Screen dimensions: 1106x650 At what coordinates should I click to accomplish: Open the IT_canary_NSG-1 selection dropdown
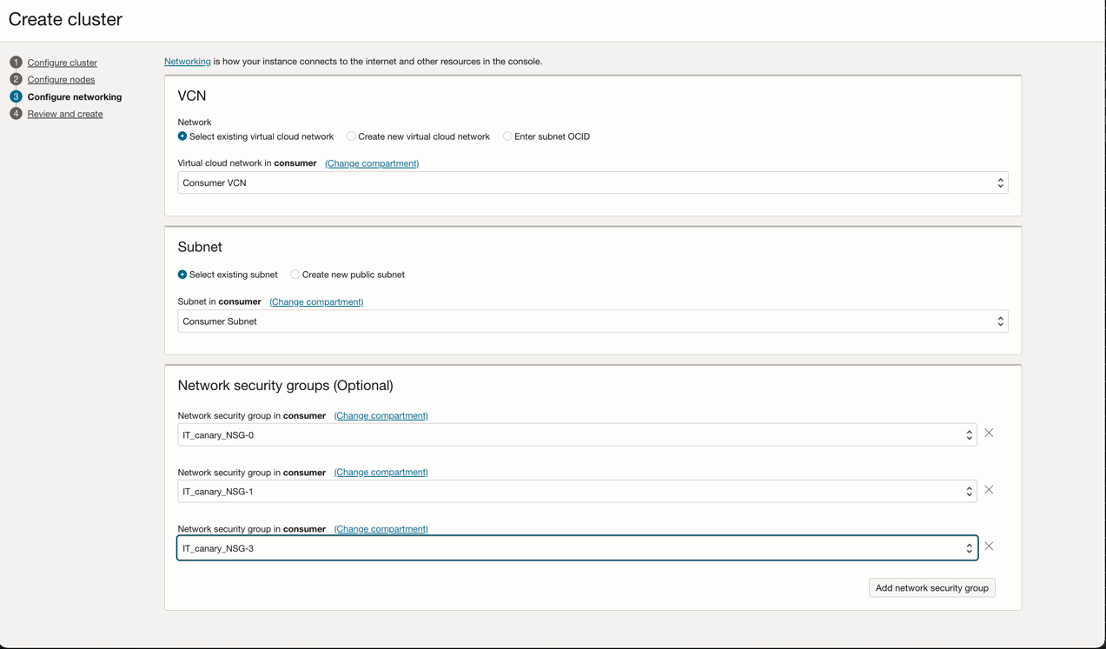[968, 490]
